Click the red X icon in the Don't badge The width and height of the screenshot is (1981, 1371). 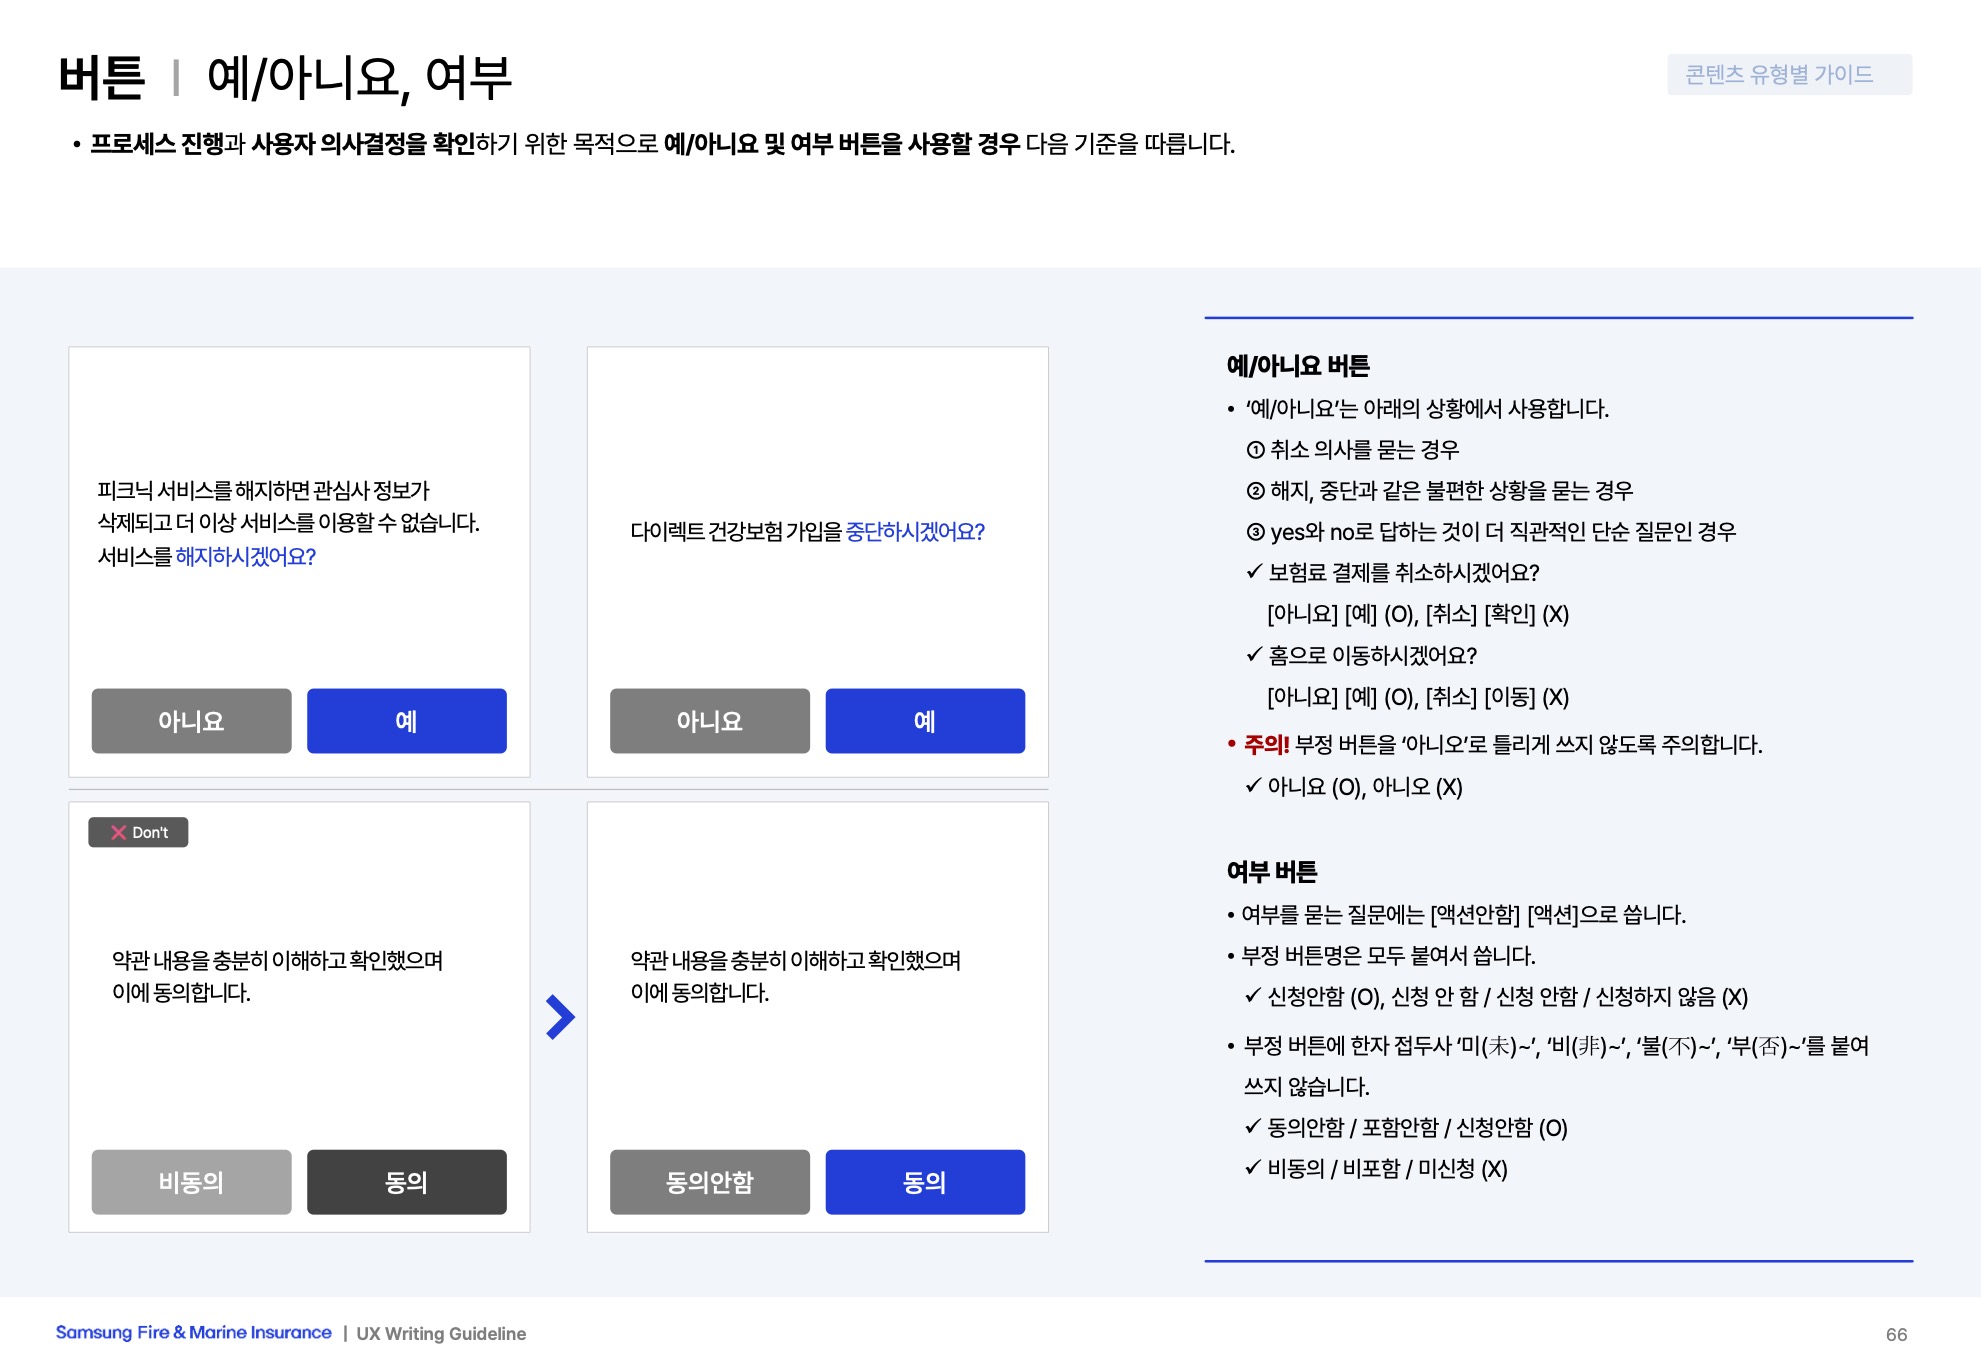[x=118, y=832]
